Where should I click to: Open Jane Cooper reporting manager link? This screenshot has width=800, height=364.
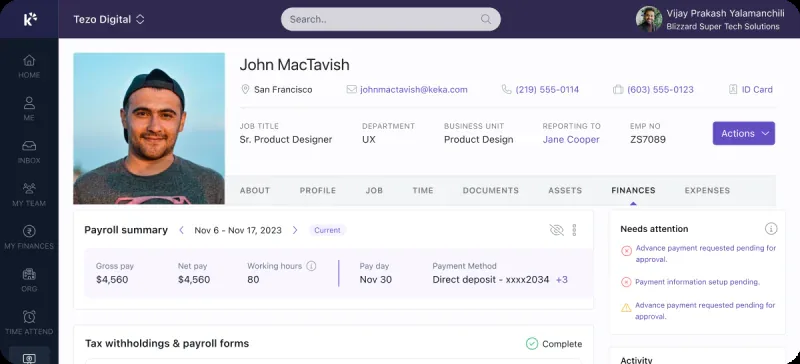coord(571,139)
